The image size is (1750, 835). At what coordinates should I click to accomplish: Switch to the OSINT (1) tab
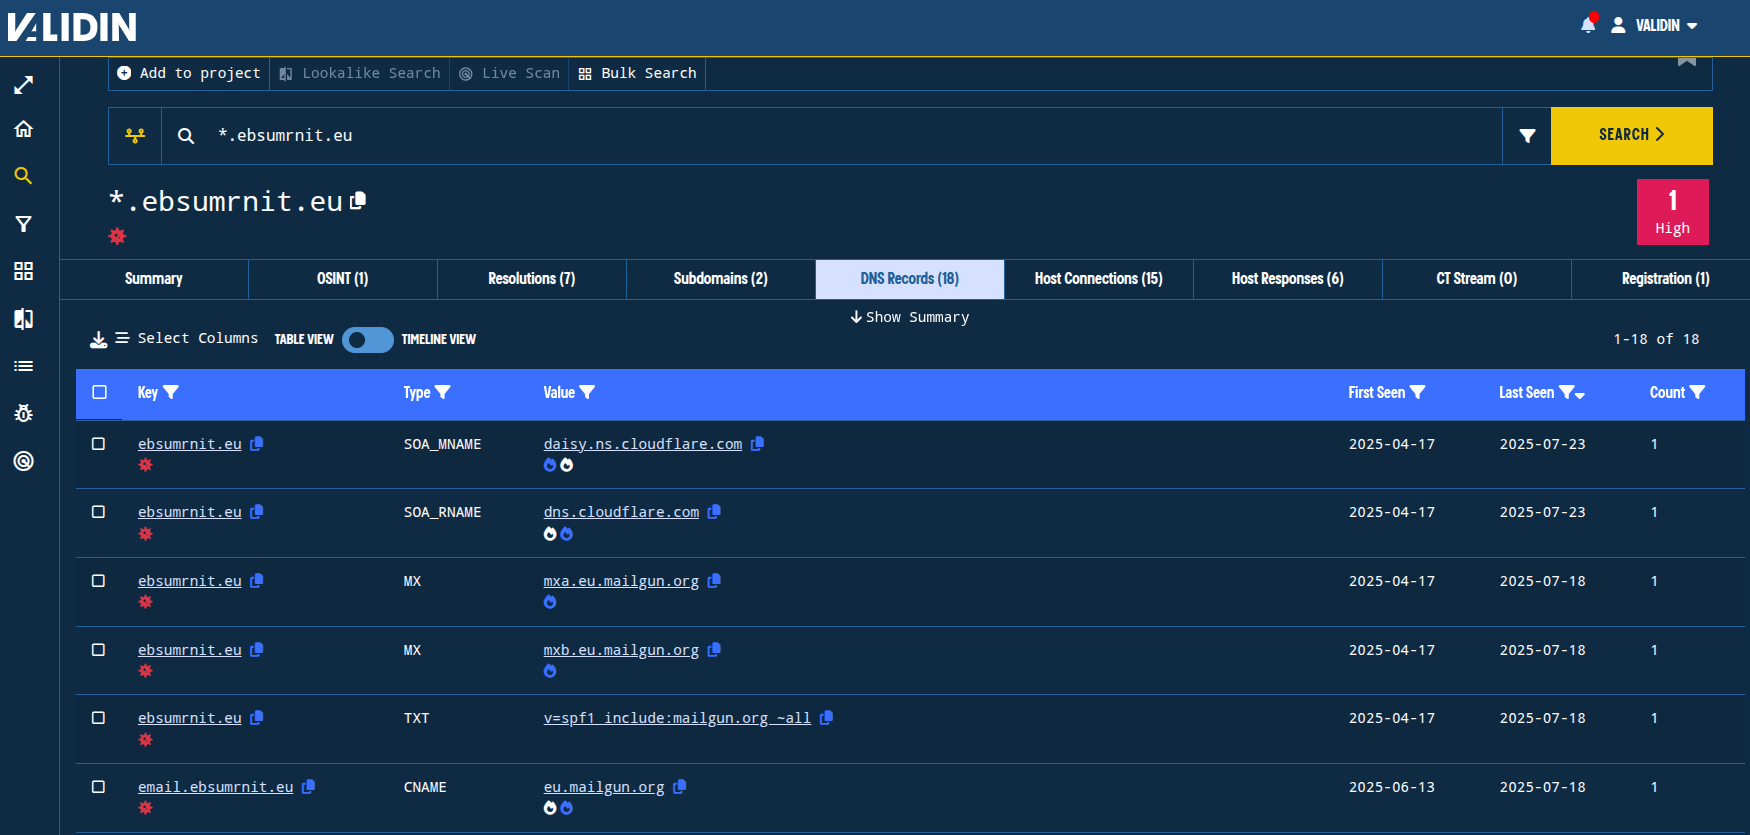[343, 279]
